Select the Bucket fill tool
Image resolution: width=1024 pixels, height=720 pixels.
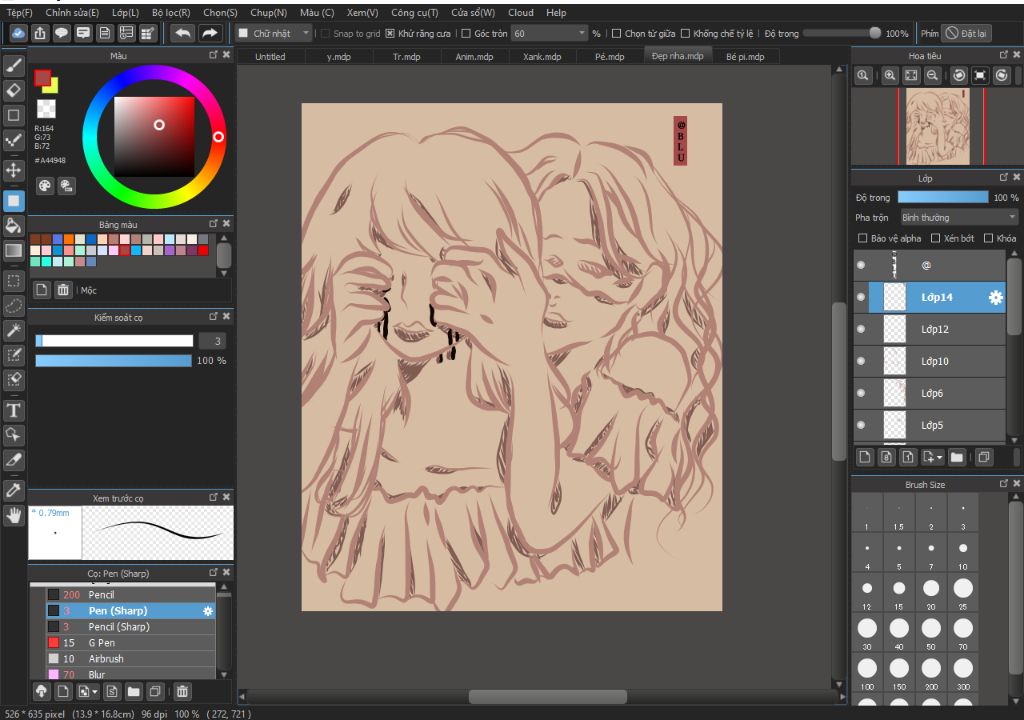[x=14, y=226]
